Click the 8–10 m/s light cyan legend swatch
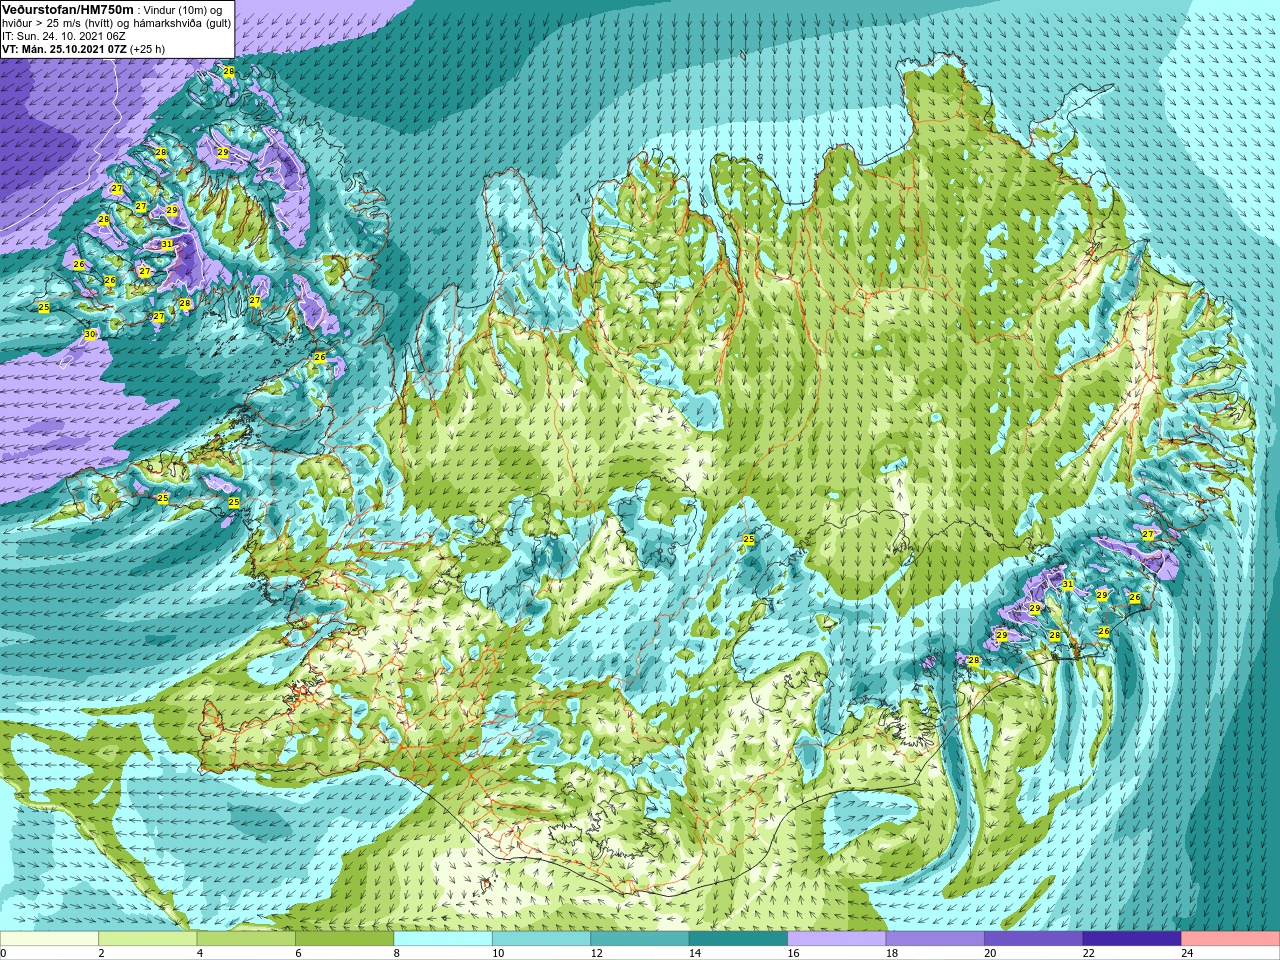Screen dimensions: 1280x960 coord(443,939)
